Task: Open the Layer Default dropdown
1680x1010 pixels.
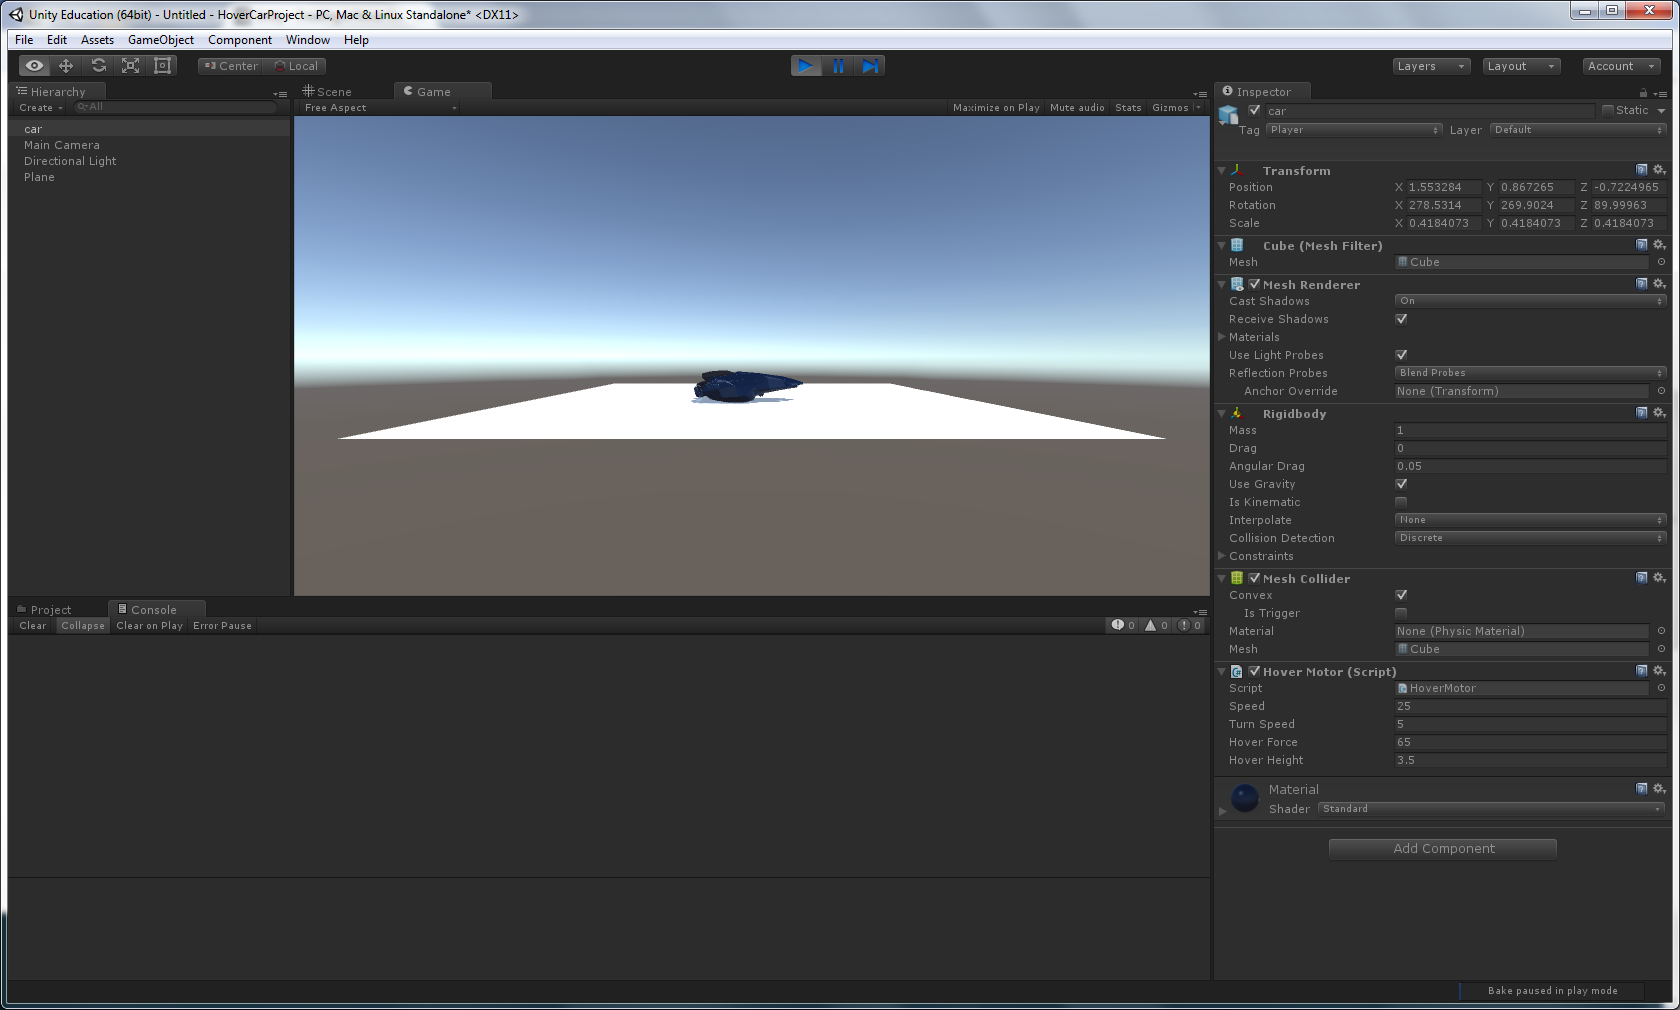Action: tap(1578, 130)
